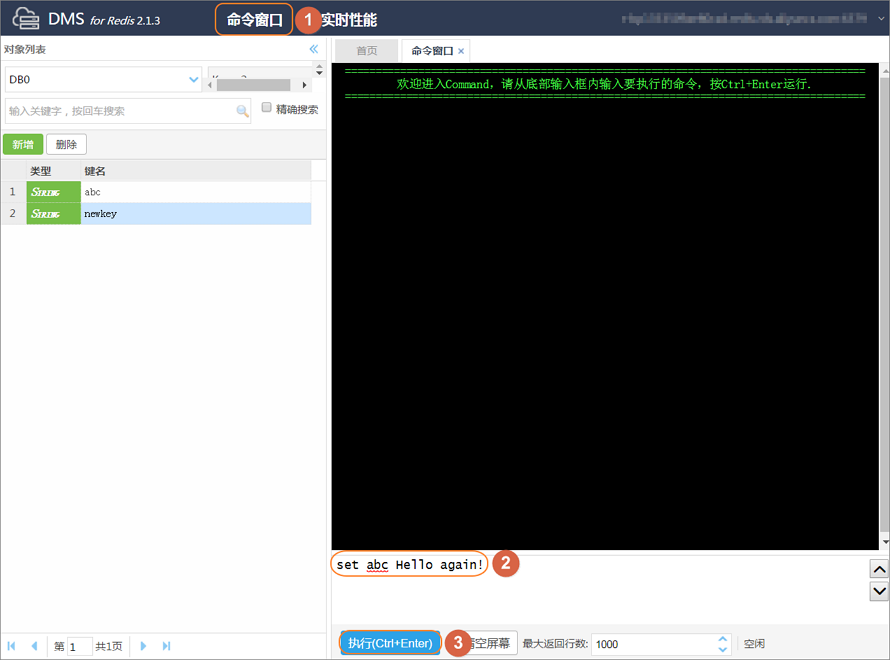Viewport: 890px width, 660px height.
Task: Click STRING type badge of abc row
Action: click(53, 192)
